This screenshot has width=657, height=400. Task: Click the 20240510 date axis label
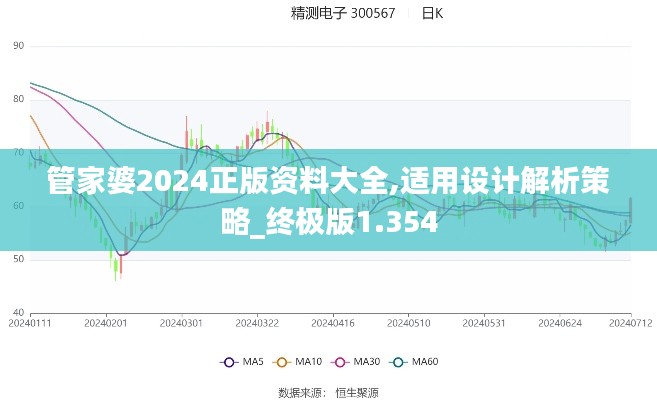pos(409,323)
